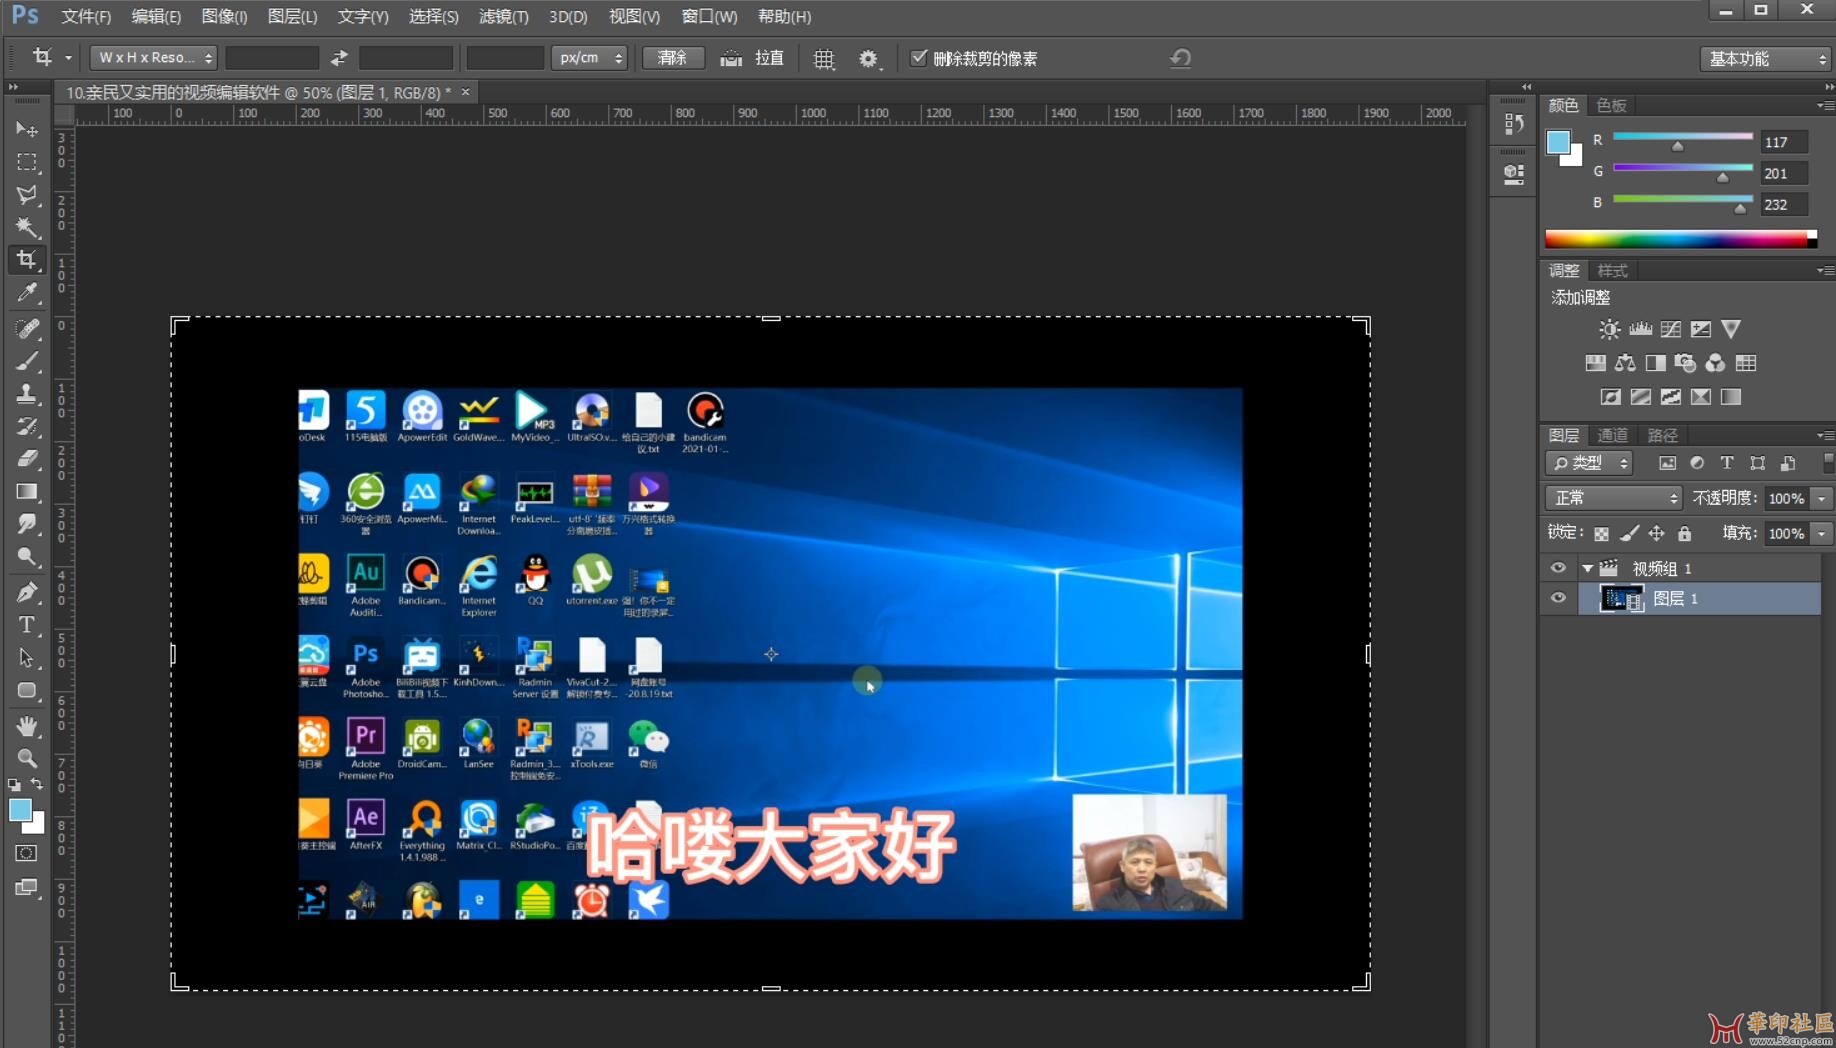Toggle lock position
Screen dimensions: 1836x1048
tap(1657, 534)
